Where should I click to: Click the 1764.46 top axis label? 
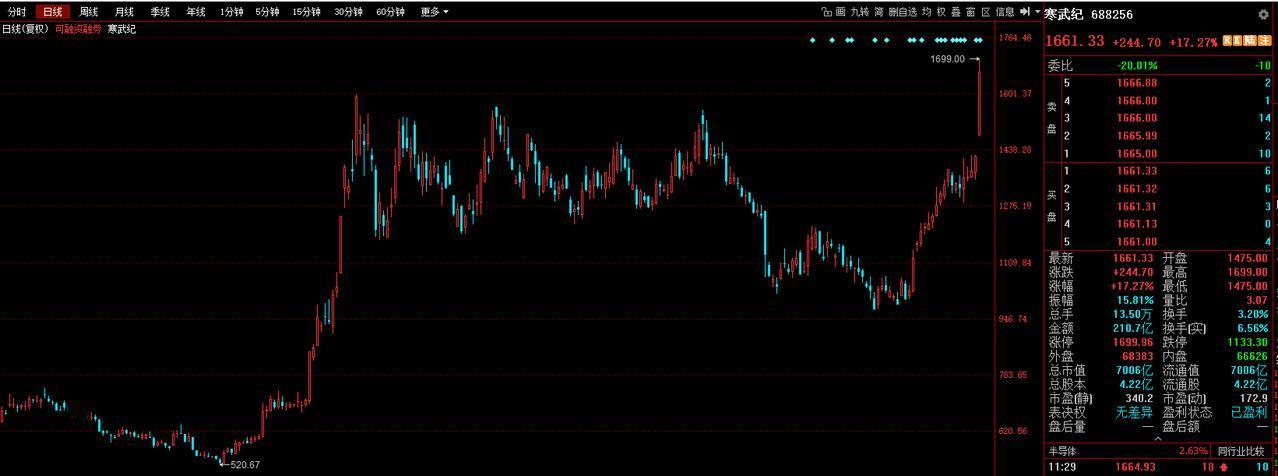[x=1015, y=38]
